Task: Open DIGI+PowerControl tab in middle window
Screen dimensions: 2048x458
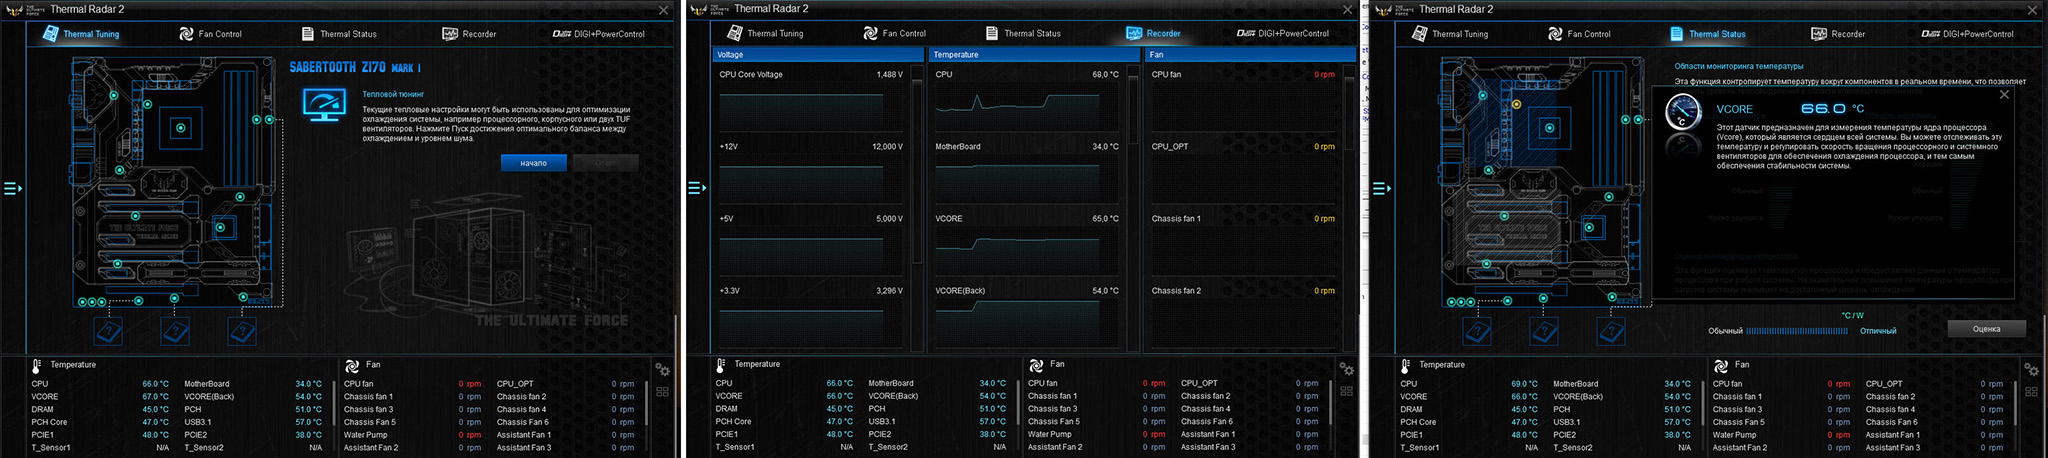Action: (1283, 33)
